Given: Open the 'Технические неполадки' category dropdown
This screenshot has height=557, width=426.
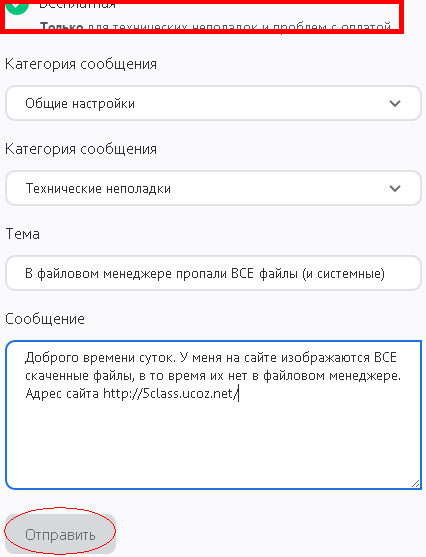Looking at the screenshot, I should click(x=213, y=188).
